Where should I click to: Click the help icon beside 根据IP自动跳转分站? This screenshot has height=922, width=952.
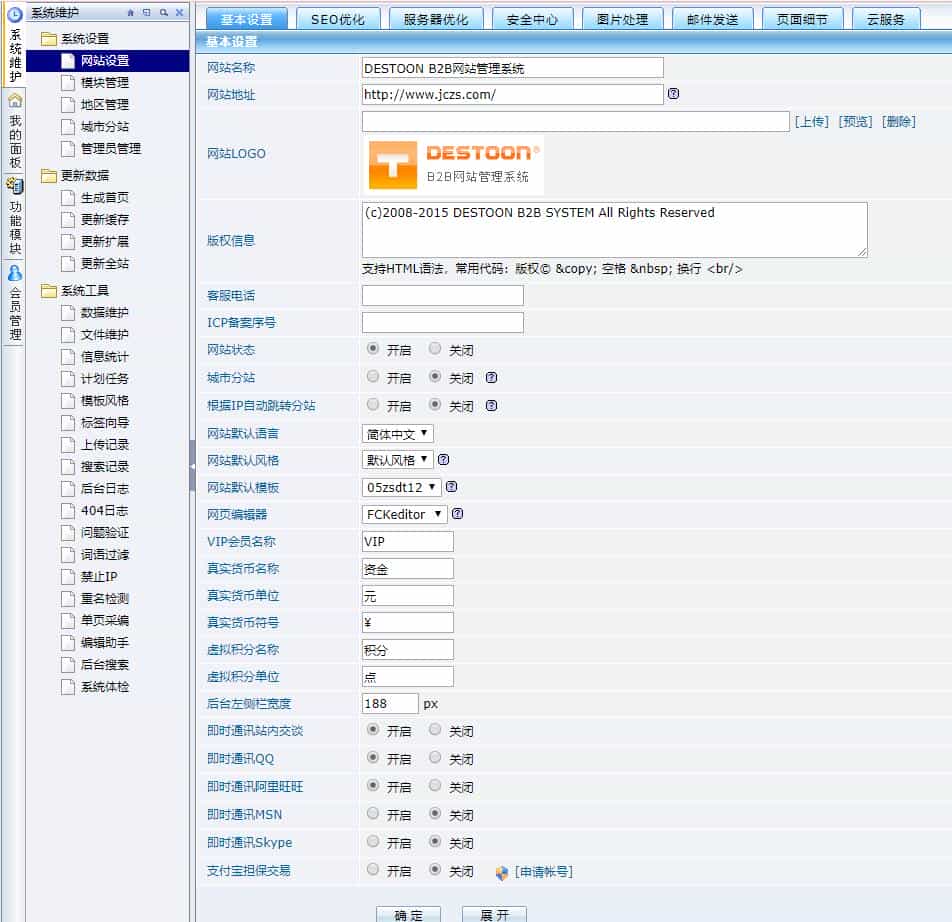492,405
